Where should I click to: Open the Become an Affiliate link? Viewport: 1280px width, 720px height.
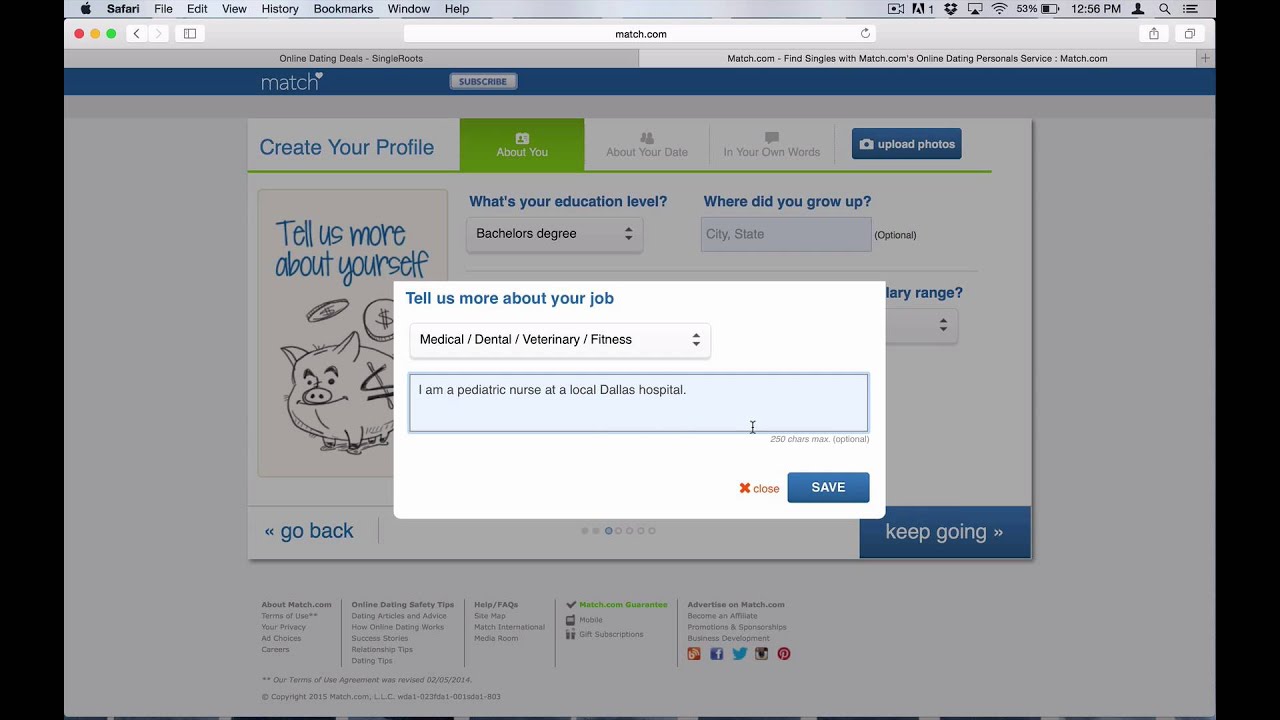722,616
